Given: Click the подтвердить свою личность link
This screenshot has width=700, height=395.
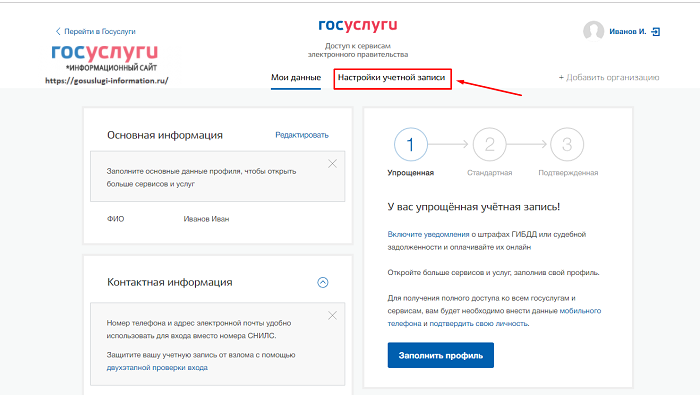Looking at the screenshot, I should click(479, 324).
